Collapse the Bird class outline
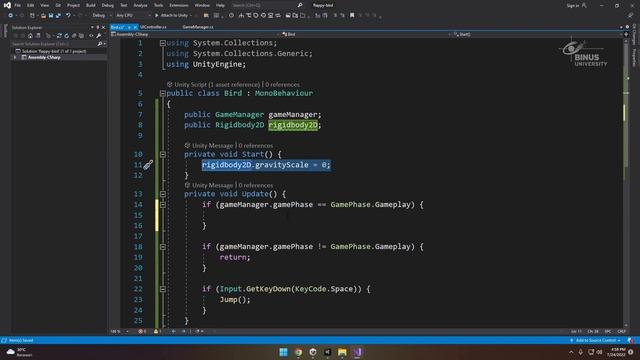 162,93
